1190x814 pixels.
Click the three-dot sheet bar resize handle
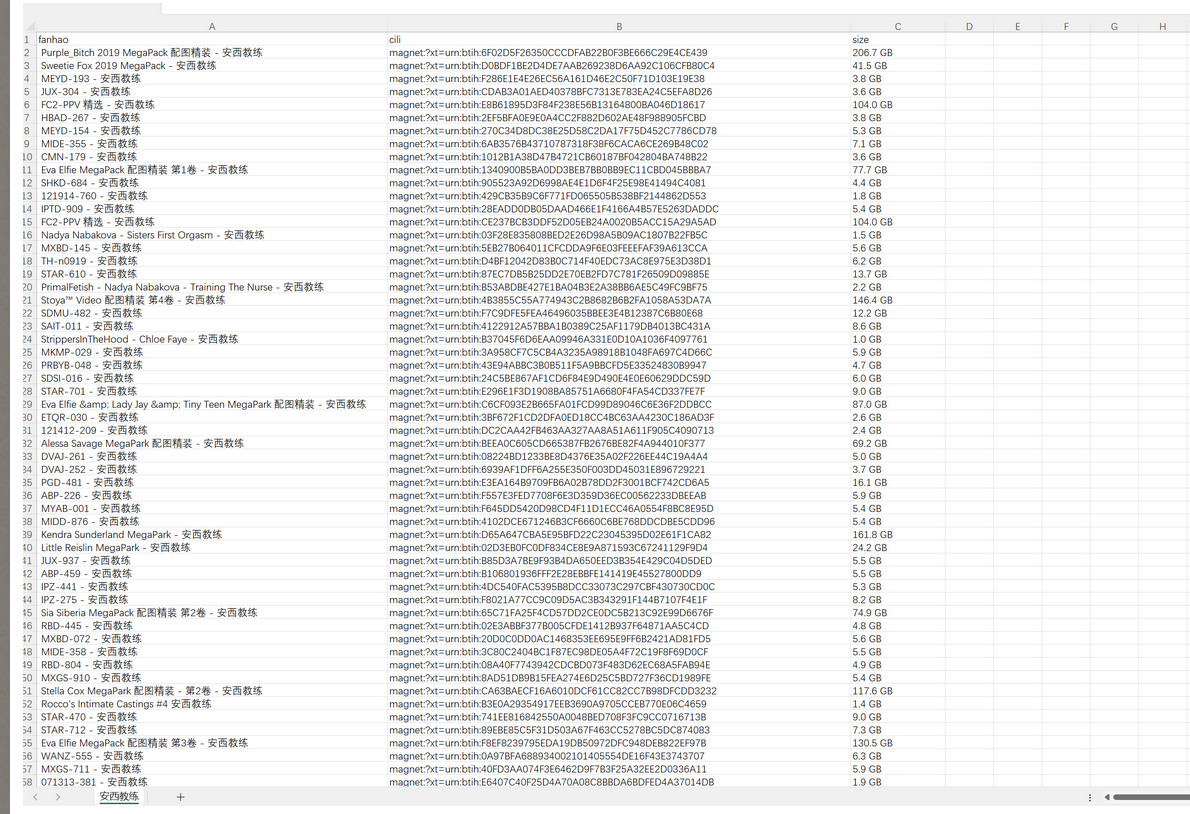click(x=1090, y=797)
